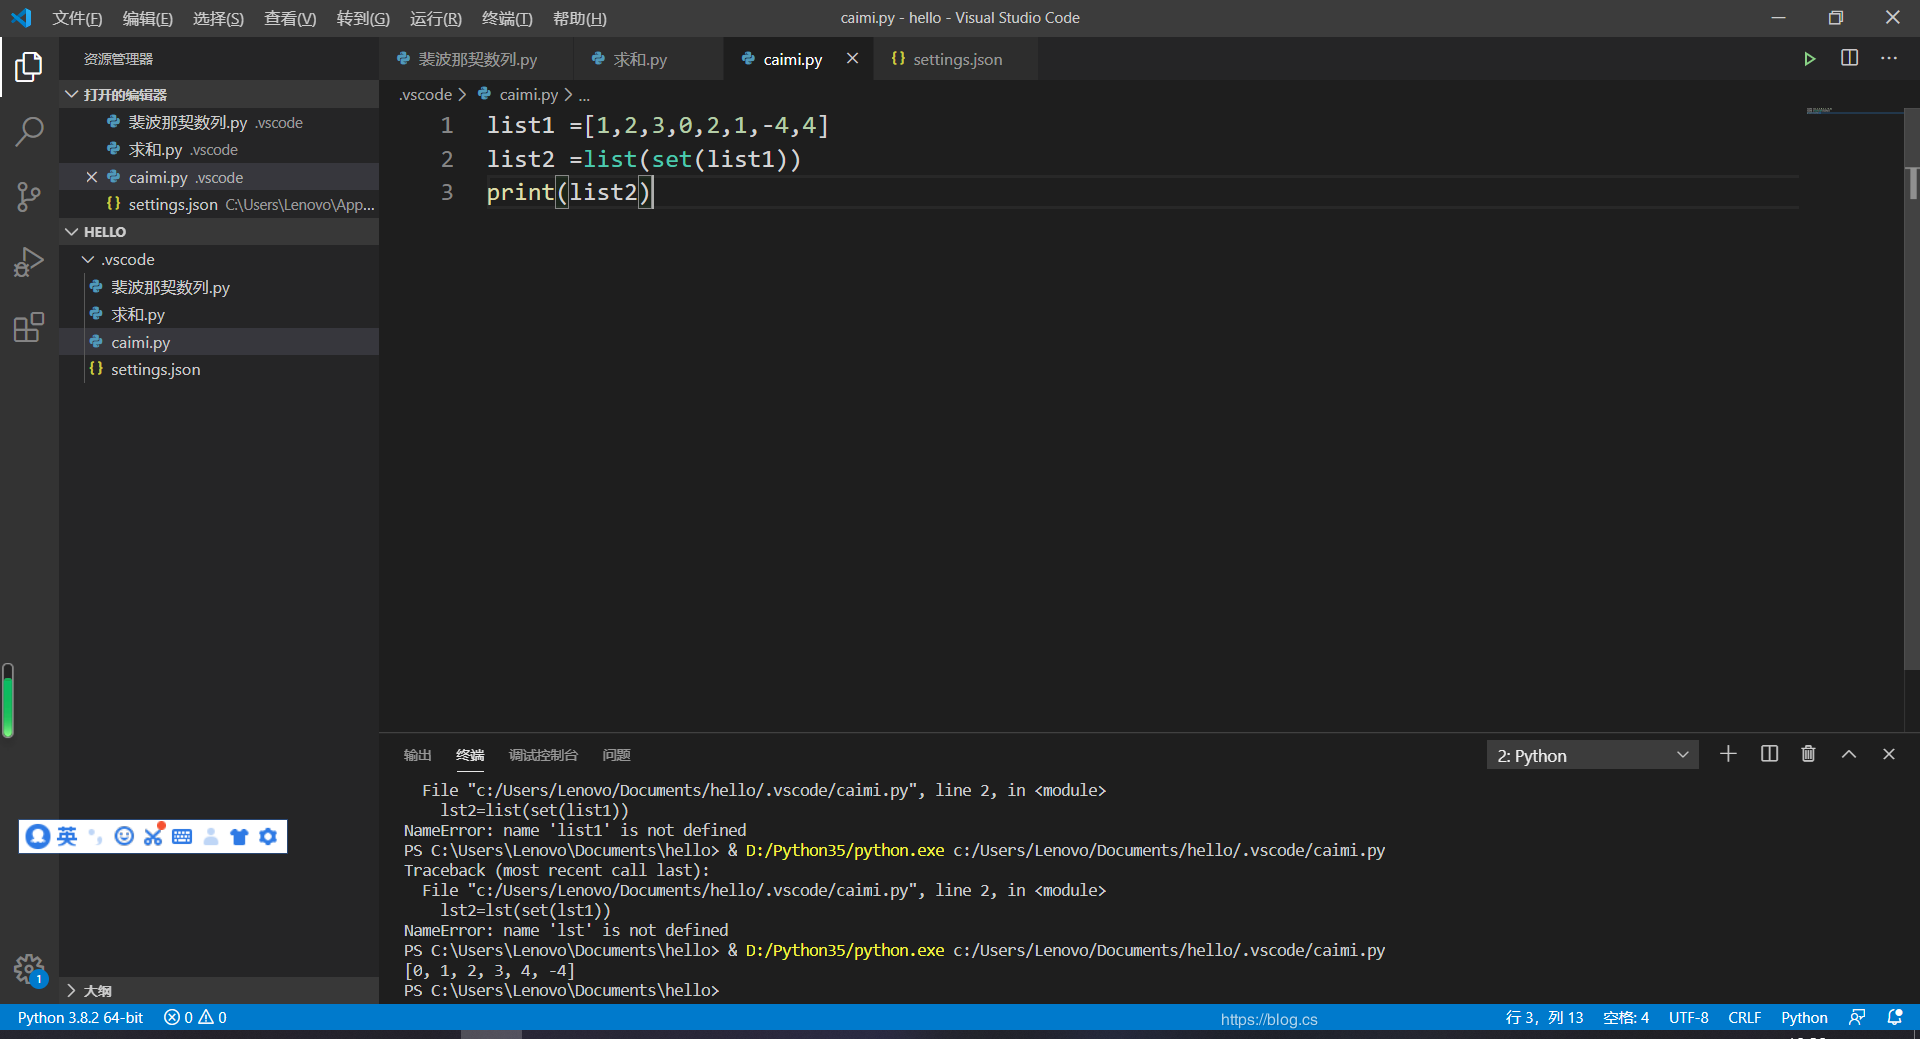This screenshot has height=1039, width=1920.
Task: Open the Run and Debug view
Action: coord(29,262)
